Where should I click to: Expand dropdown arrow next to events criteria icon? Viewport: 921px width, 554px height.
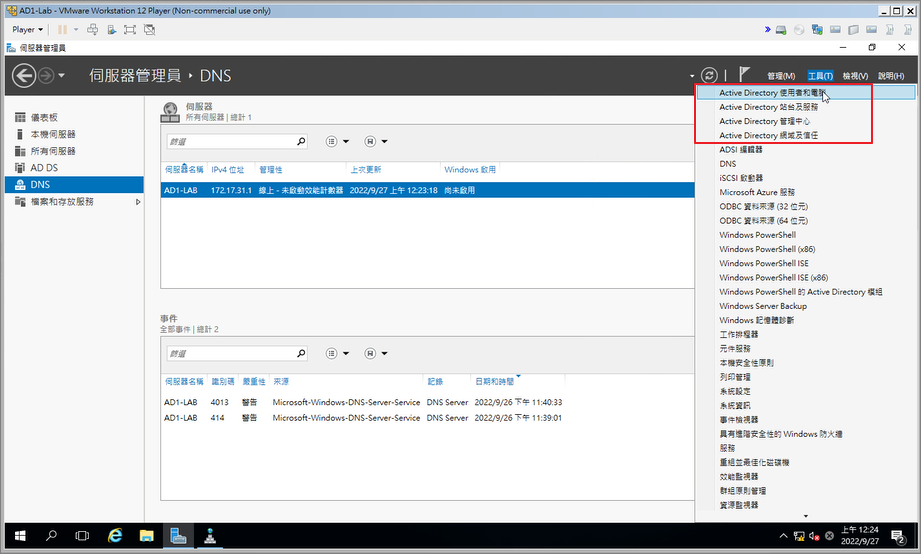(x=346, y=353)
